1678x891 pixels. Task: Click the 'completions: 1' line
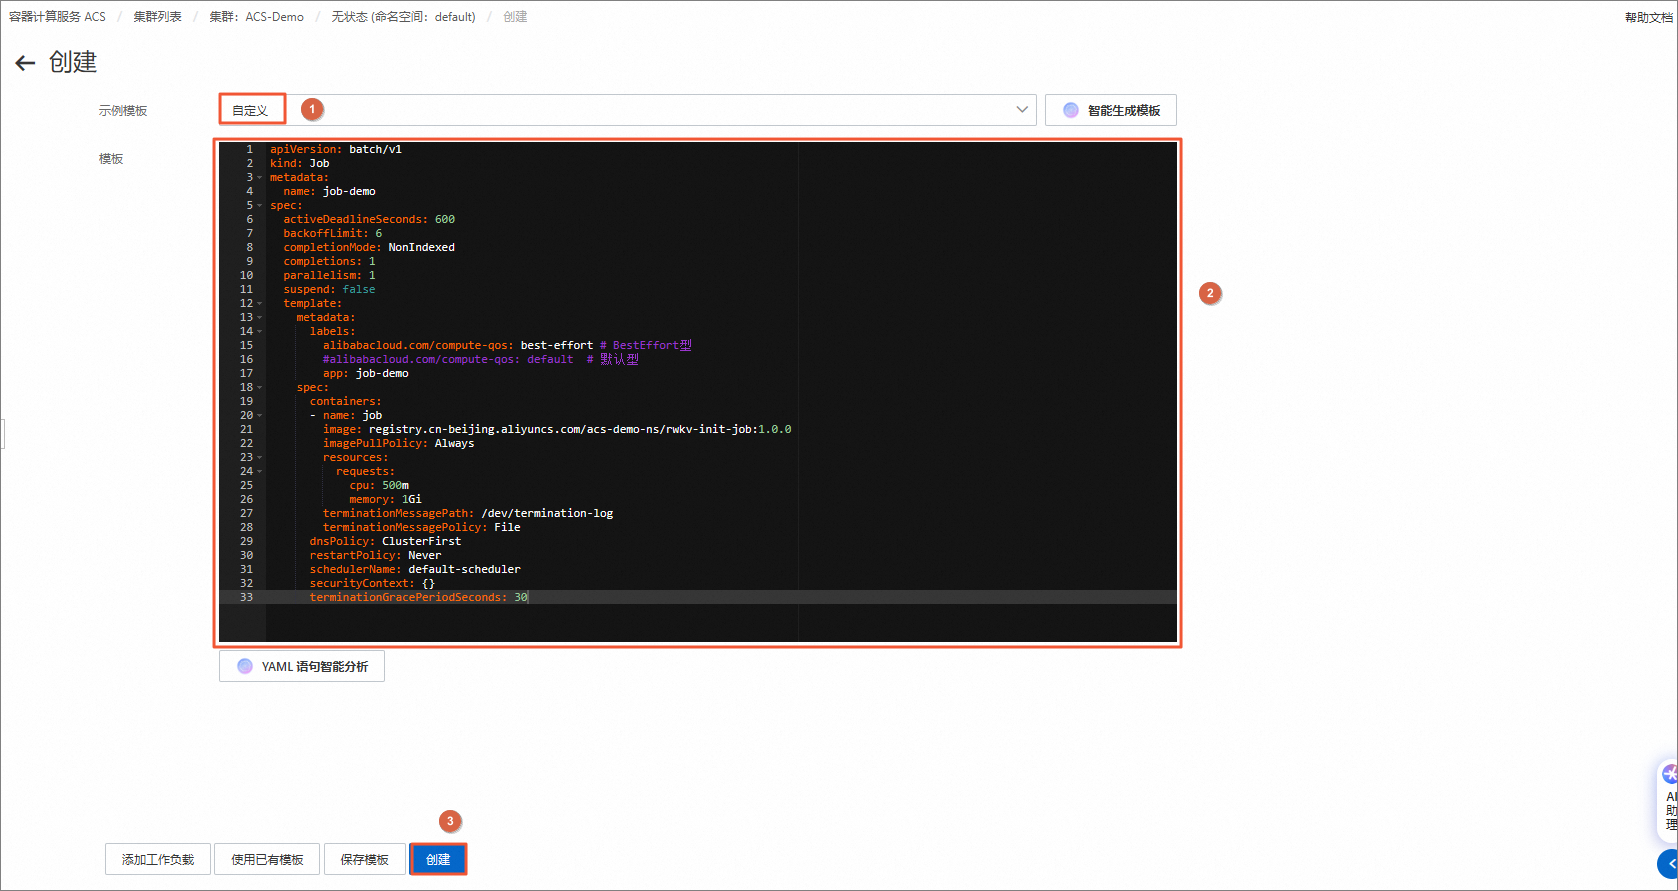(329, 262)
